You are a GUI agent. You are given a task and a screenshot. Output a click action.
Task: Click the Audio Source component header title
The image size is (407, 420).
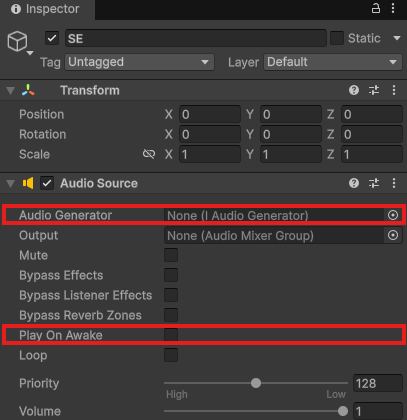(99, 183)
